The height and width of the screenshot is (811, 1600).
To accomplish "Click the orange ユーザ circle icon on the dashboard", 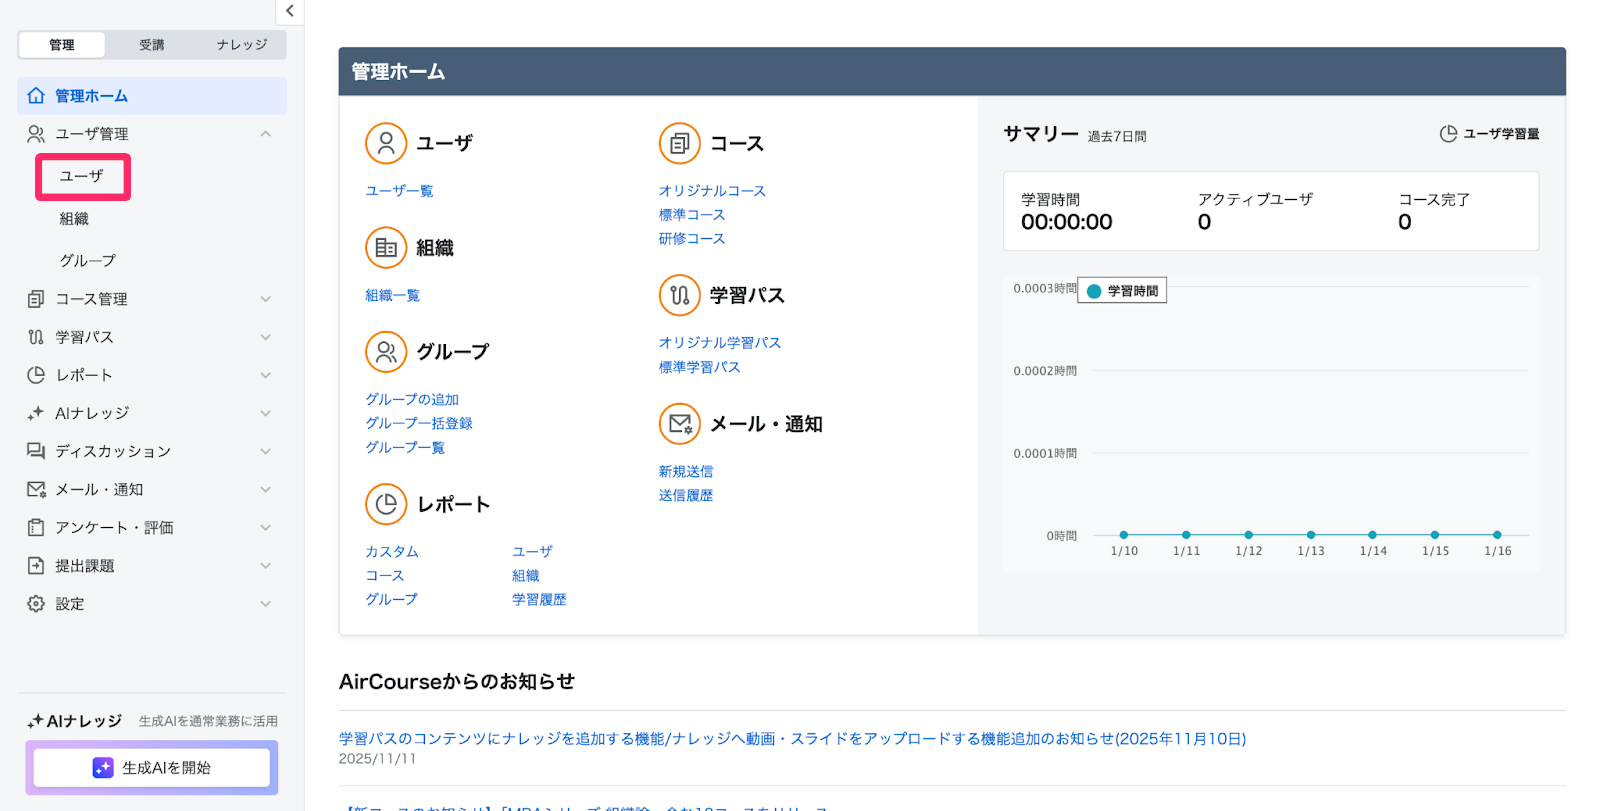I will click(386, 143).
